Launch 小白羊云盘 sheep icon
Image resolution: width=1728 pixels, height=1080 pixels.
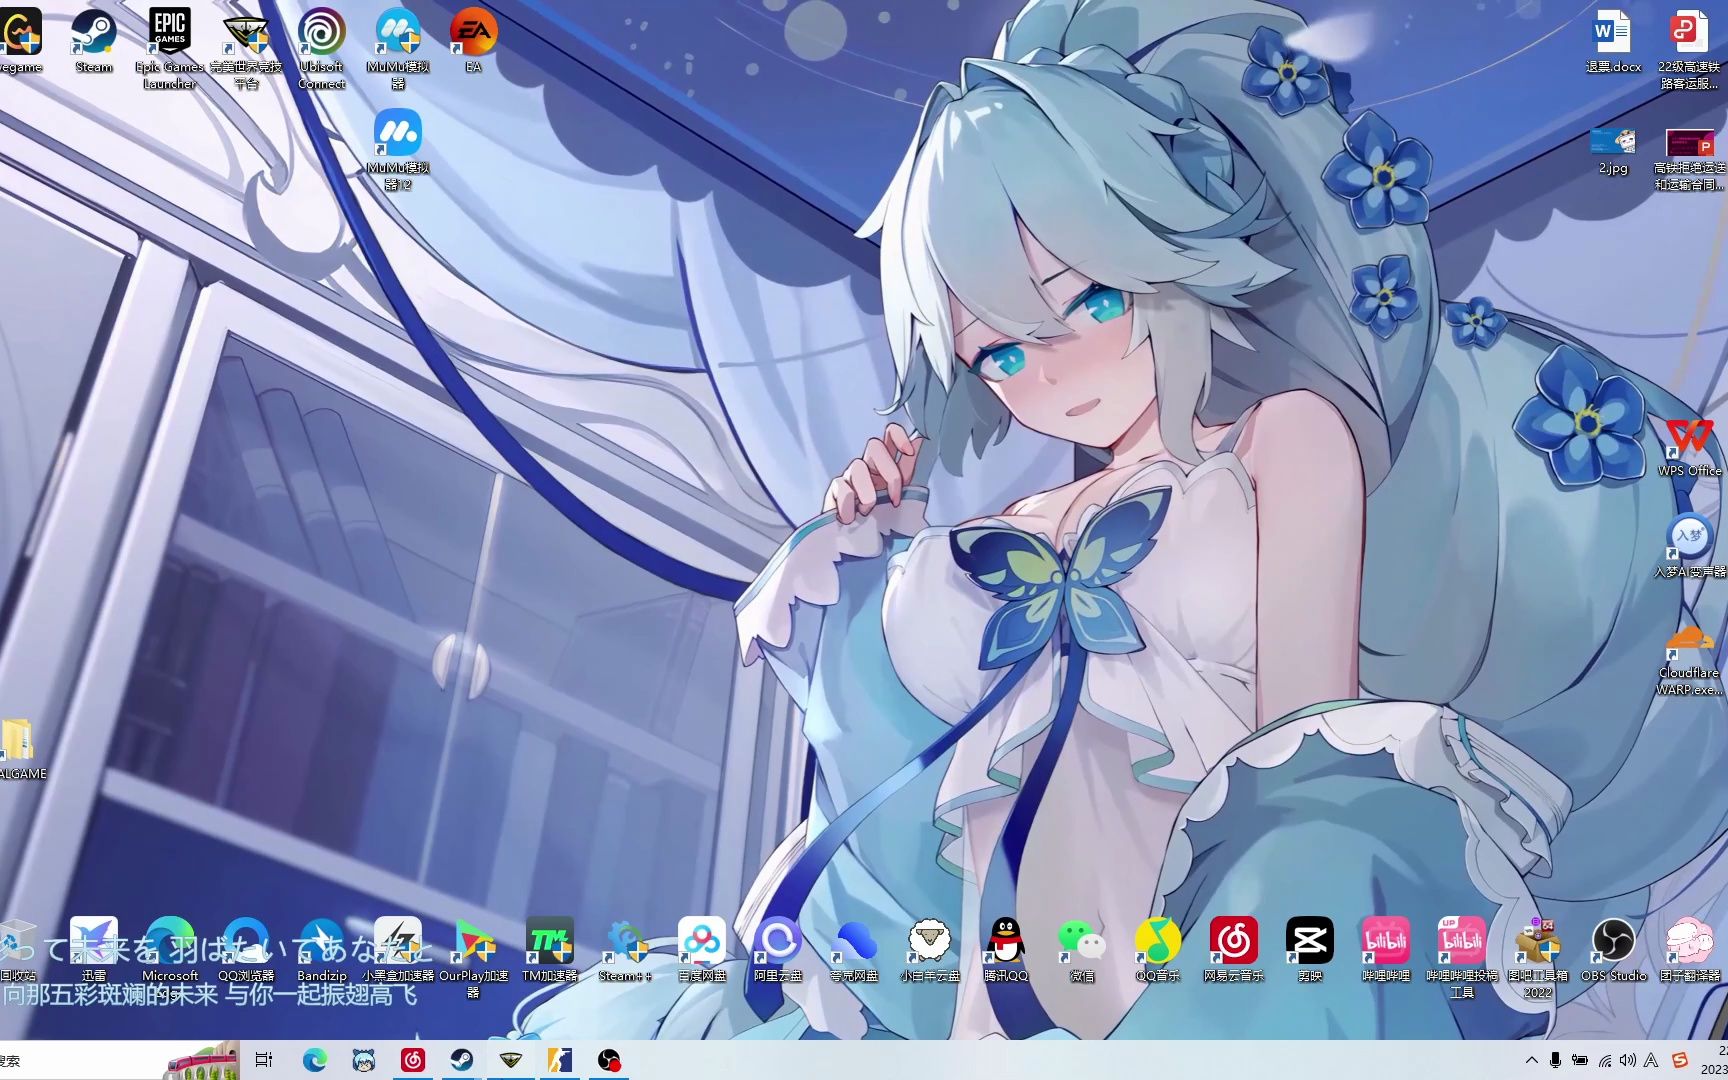930,948
